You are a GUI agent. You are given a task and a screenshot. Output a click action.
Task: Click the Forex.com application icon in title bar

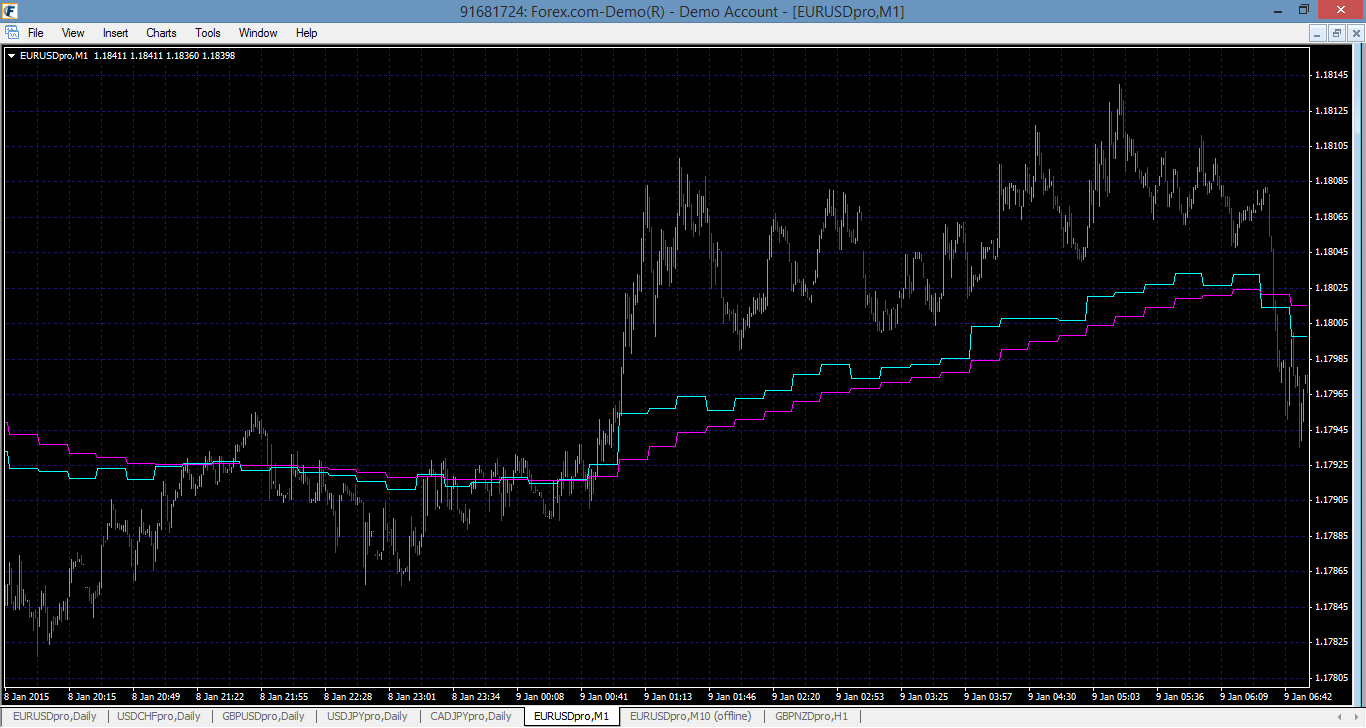pos(12,11)
